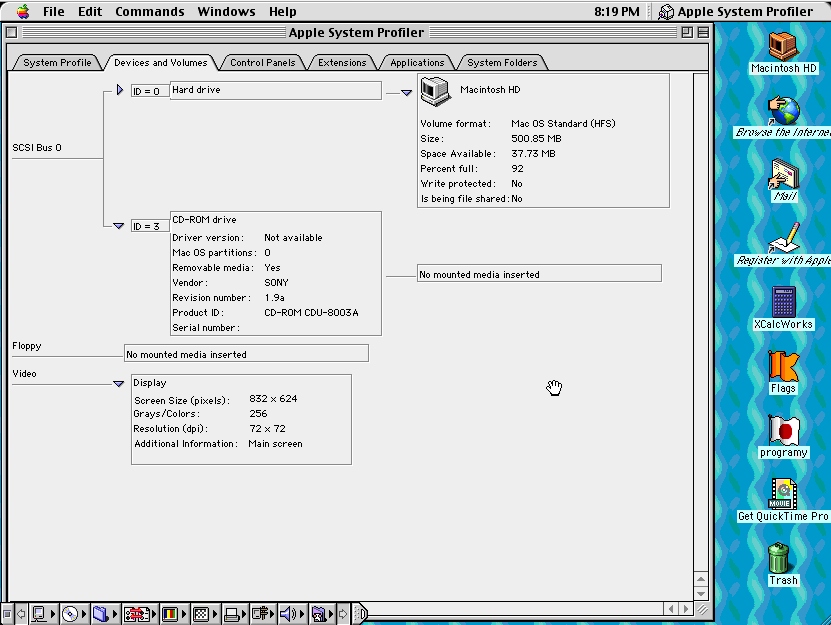The image size is (831, 625).
Task: Select the Mail desktop icon
Action: [784, 174]
